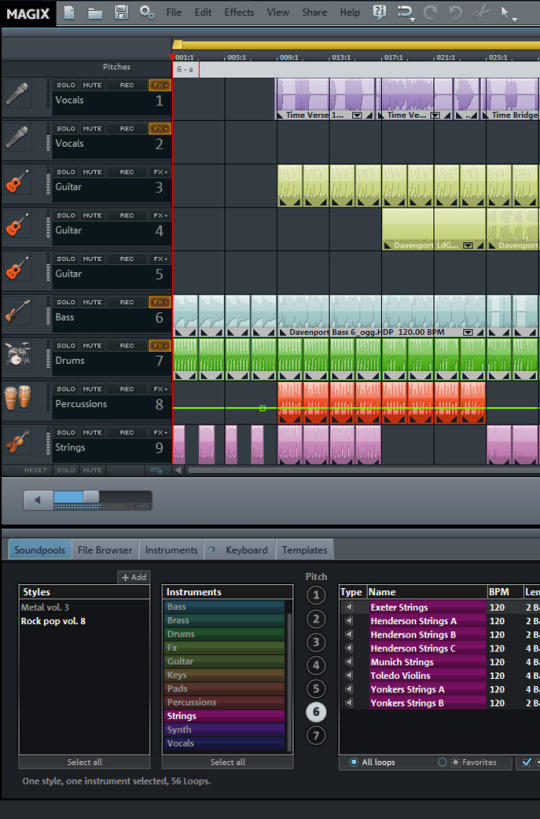Viewport: 540px width, 819px height.
Task: Open dropdown on Time Verse 1 clip
Action: (x=357, y=115)
